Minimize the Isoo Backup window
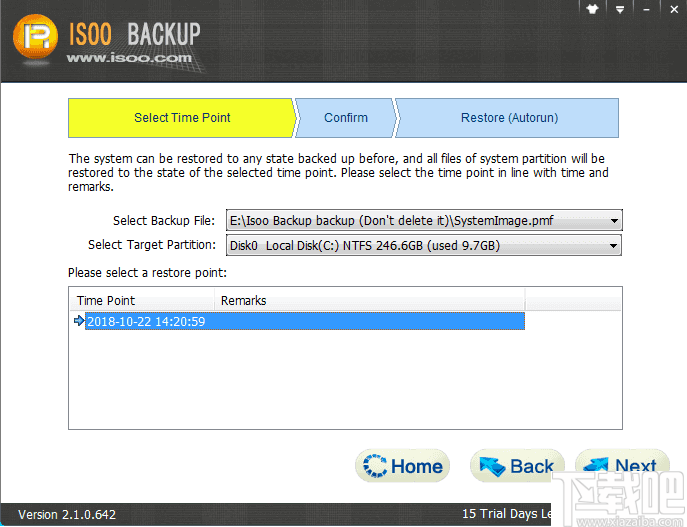Screen dimensions: 687x527 (x=646, y=9)
